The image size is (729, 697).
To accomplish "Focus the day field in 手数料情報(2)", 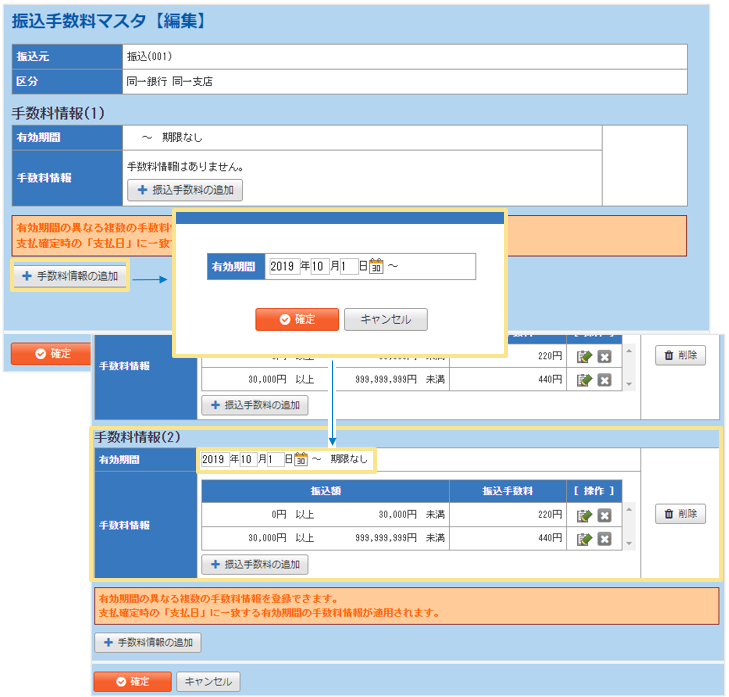I will coord(275,459).
